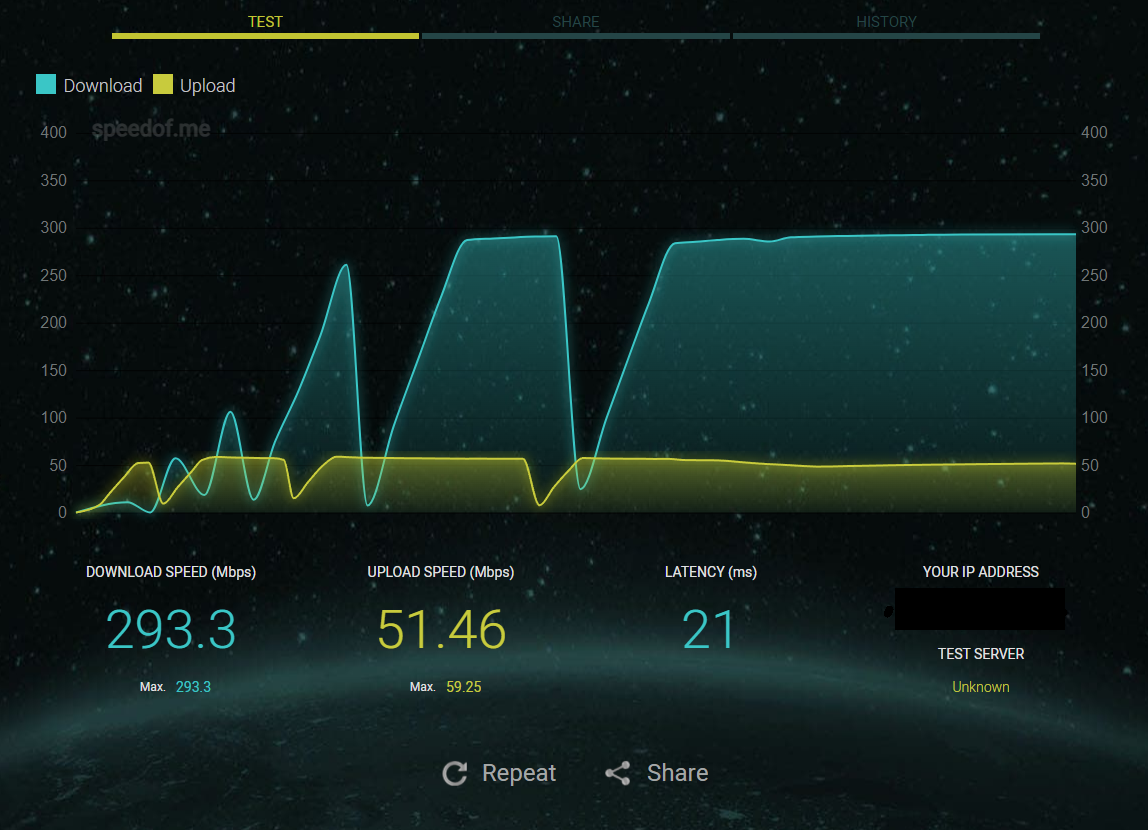Image resolution: width=1148 pixels, height=830 pixels.
Task: Click the Max. 59.25 upload value
Action: [463, 687]
